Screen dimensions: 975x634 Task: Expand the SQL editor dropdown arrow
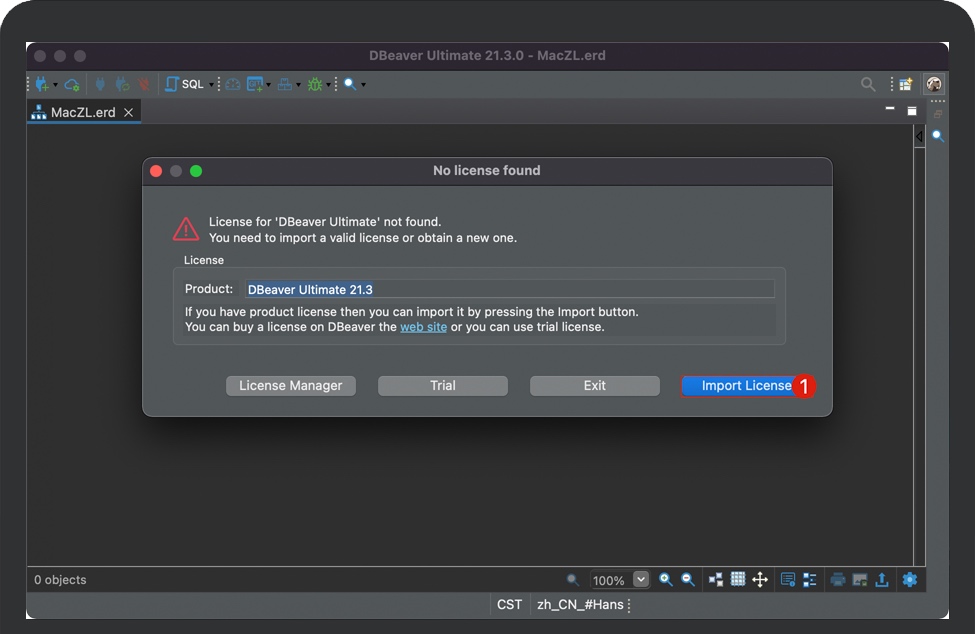211,85
